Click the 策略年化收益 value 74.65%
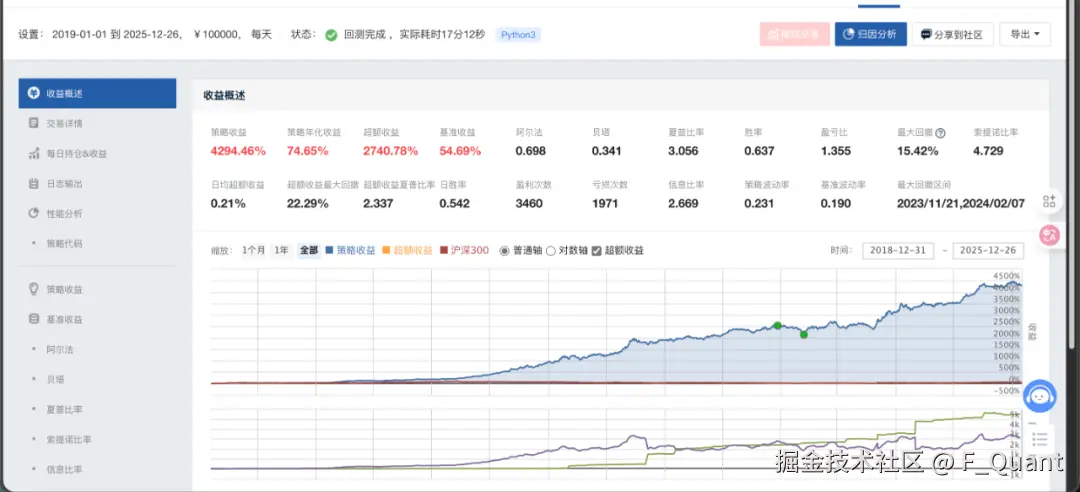Screen dimensions: 1080x492 (x=309, y=151)
